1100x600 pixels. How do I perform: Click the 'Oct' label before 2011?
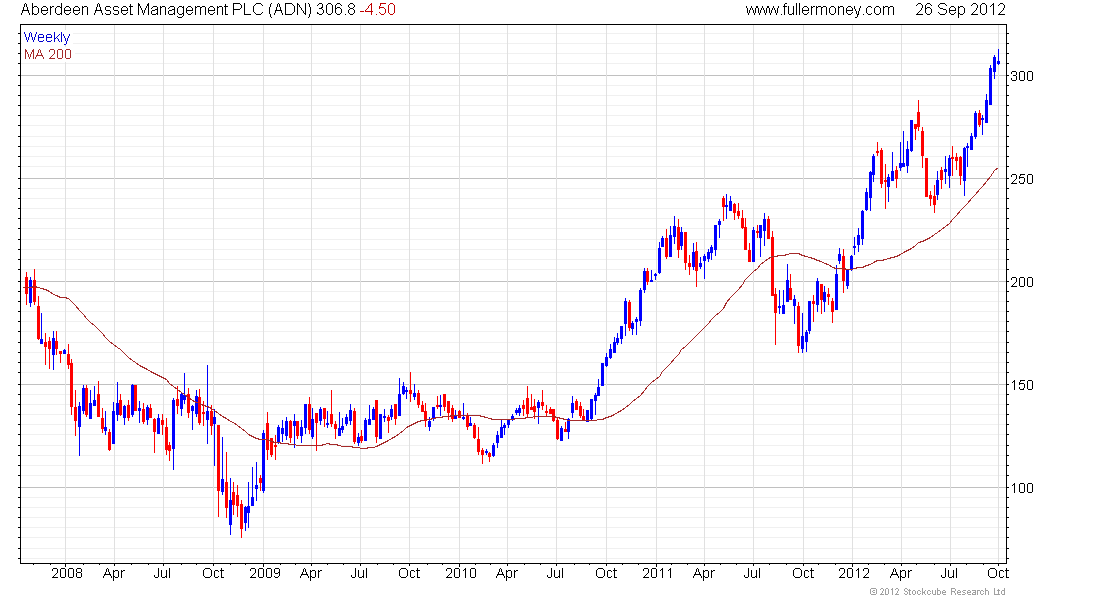pos(605,573)
